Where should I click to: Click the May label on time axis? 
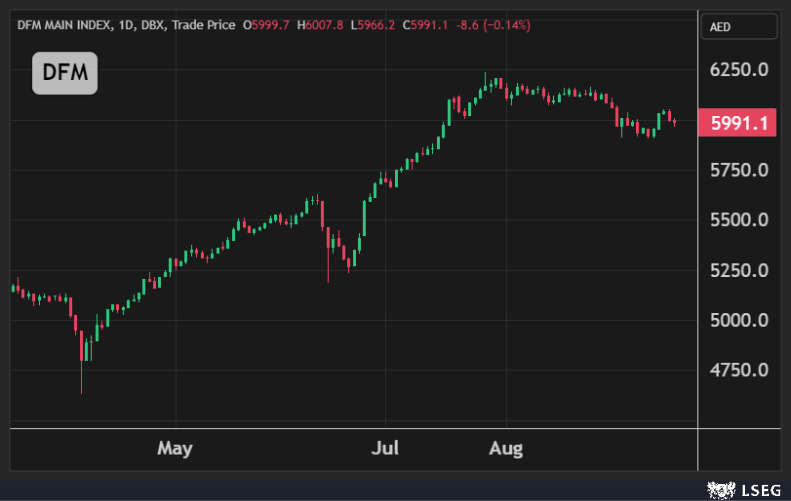pyautogui.click(x=174, y=447)
